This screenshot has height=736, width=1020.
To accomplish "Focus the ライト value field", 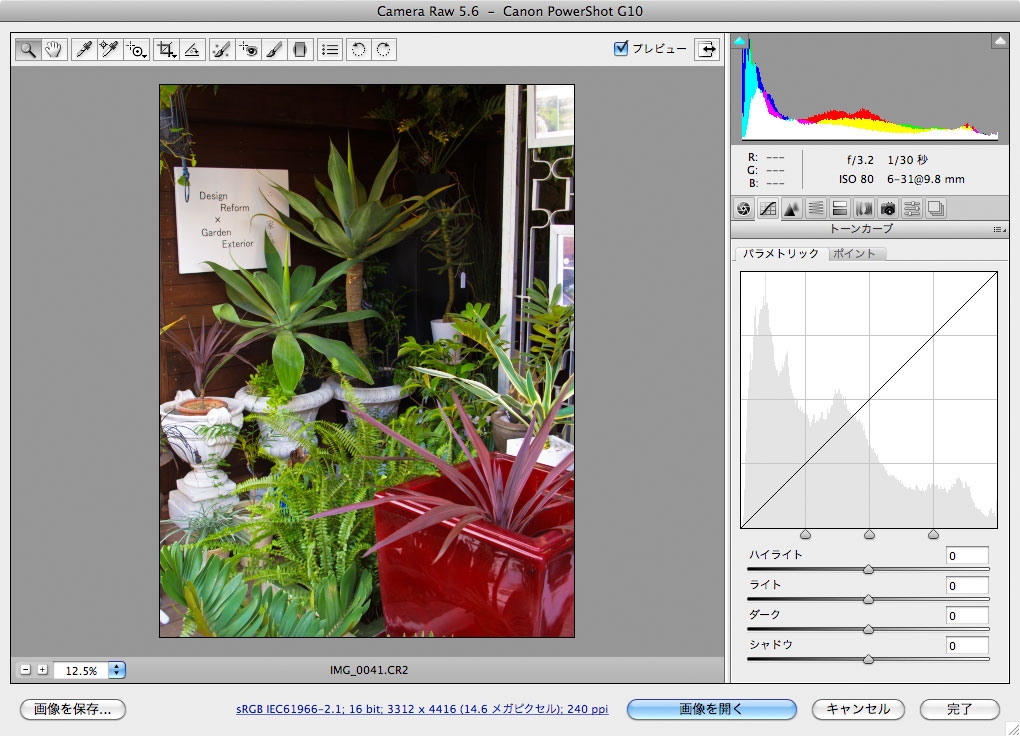I will coord(967,586).
